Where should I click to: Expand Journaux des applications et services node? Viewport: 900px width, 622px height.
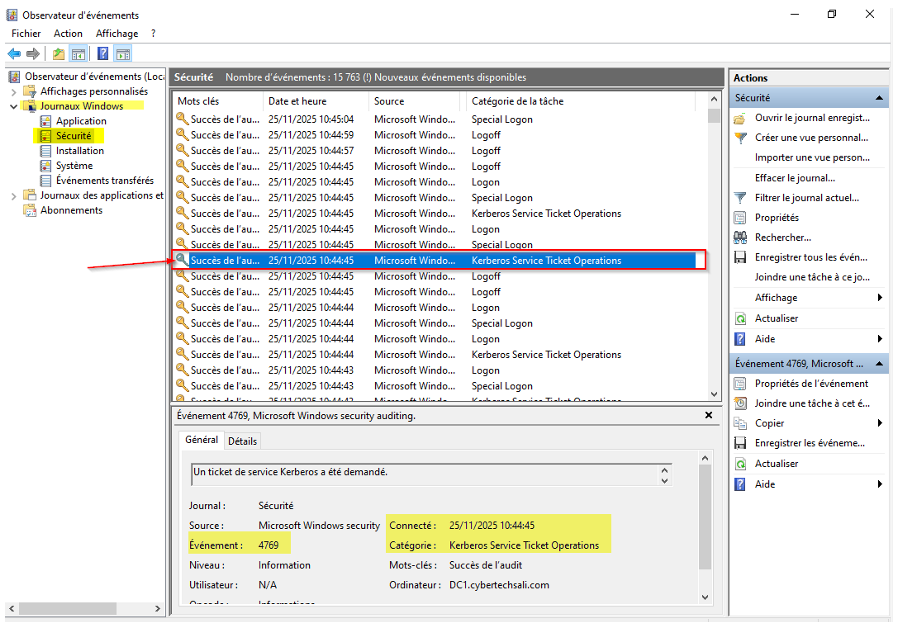click(x=14, y=196)
